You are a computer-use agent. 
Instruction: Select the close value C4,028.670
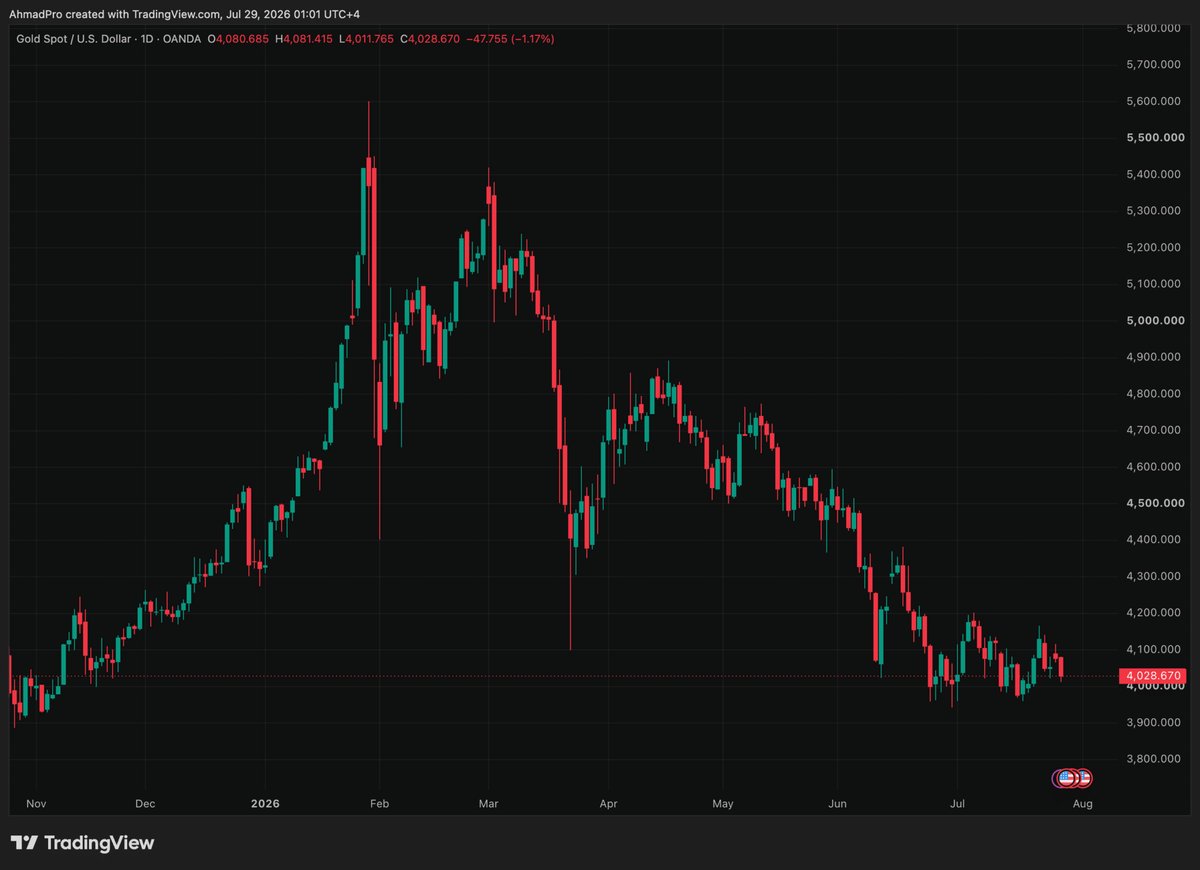430,39
